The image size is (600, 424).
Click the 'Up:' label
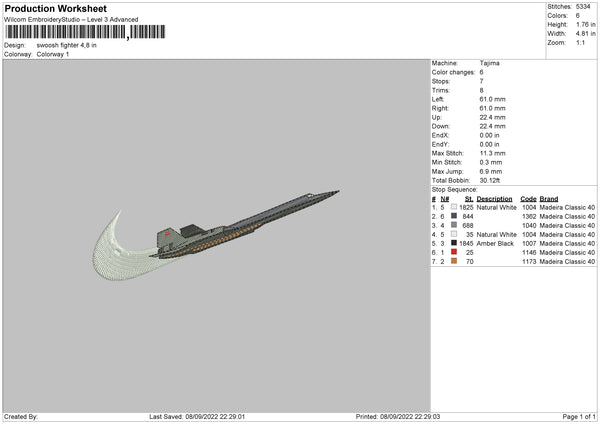437,117
